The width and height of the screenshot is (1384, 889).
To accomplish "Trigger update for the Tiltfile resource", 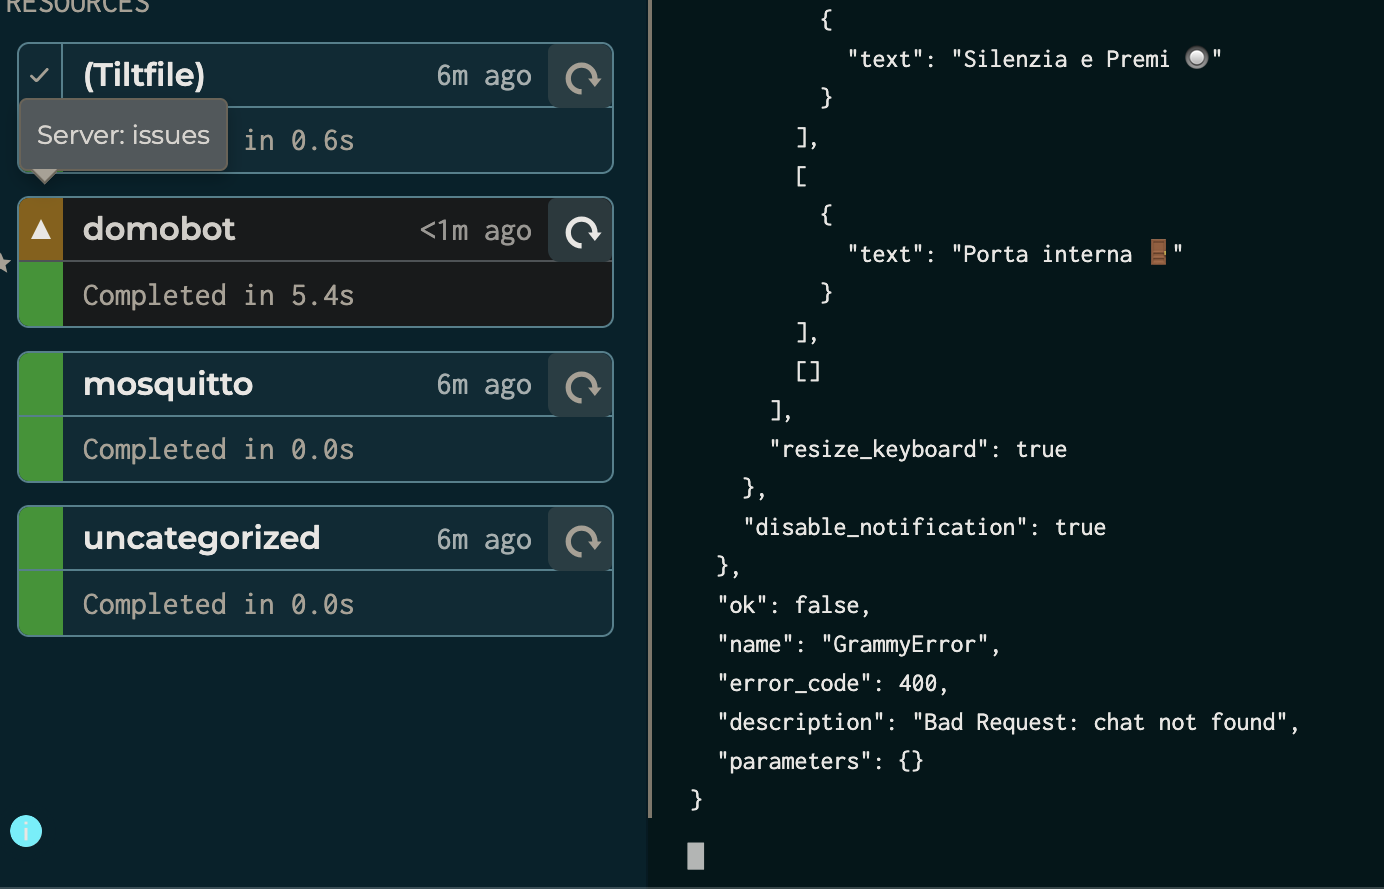I will click(x=581, y=76).
